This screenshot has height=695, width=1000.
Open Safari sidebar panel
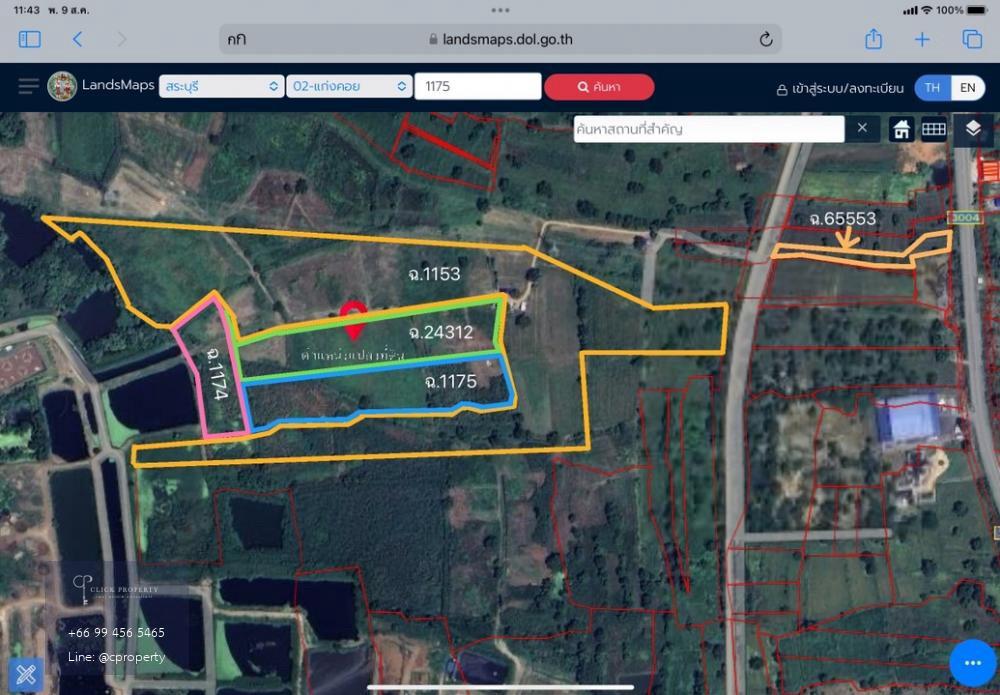[30, 40]
